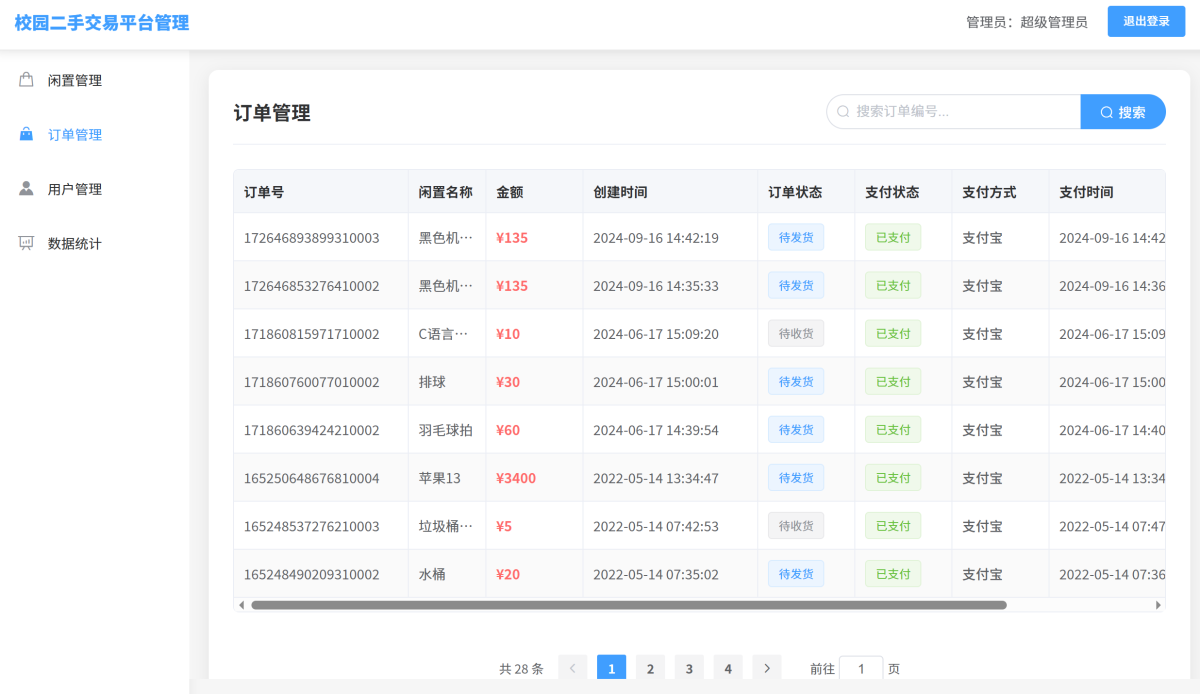
Task: Open the 用户管理 menu item
Action: pos(75,189)
